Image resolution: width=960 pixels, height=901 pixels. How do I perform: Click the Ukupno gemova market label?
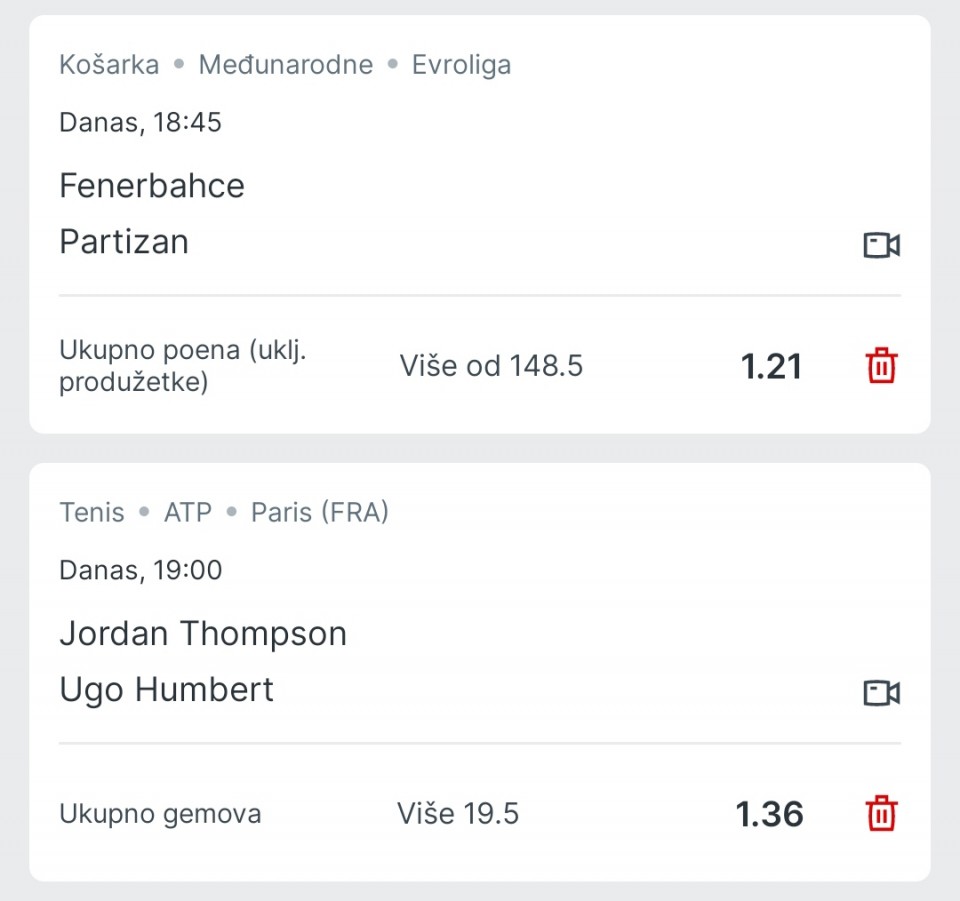click(160, 814)
